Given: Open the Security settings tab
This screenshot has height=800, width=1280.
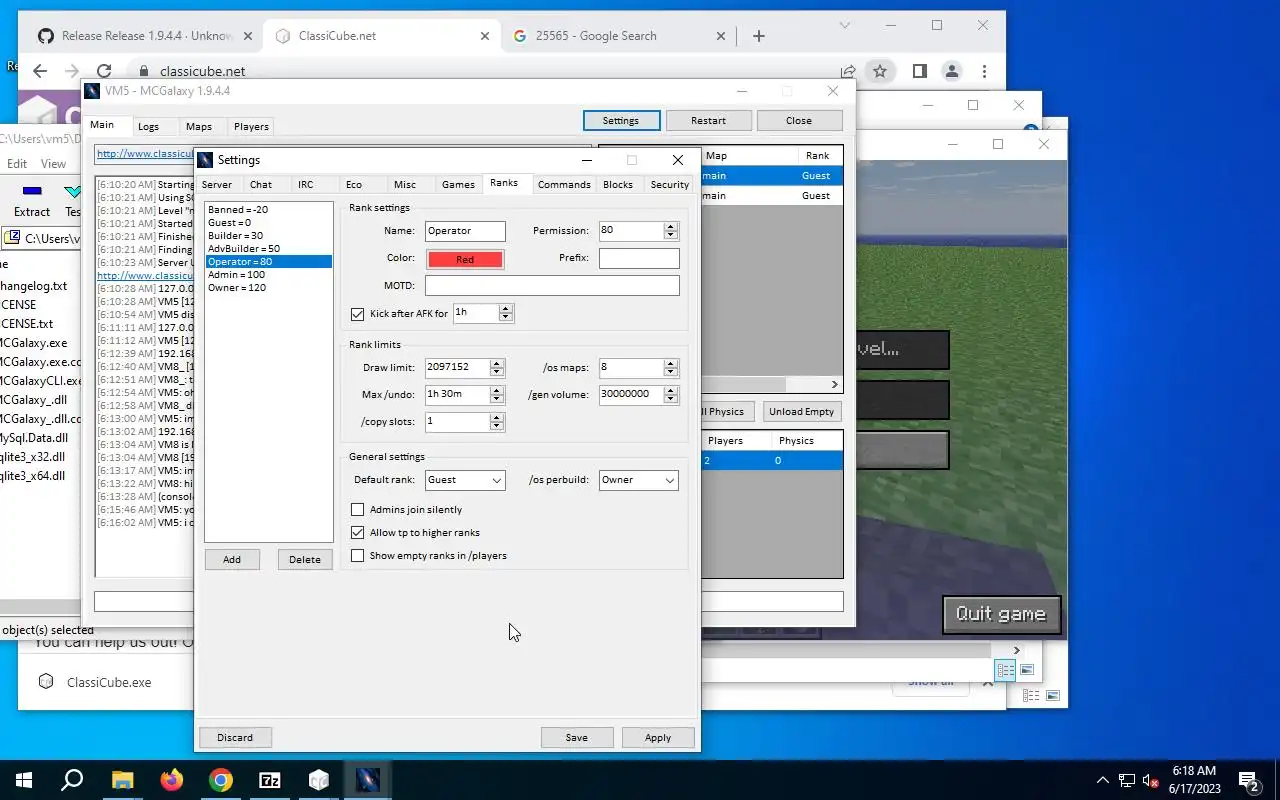Looking at the screenshot, I should click(669, 185).
